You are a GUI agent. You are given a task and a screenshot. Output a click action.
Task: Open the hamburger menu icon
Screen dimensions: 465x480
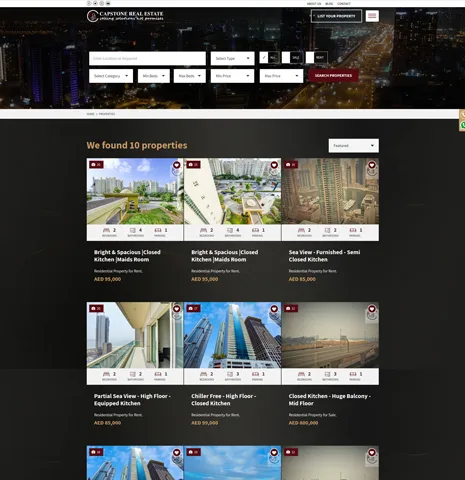click(x=372, y=16)
